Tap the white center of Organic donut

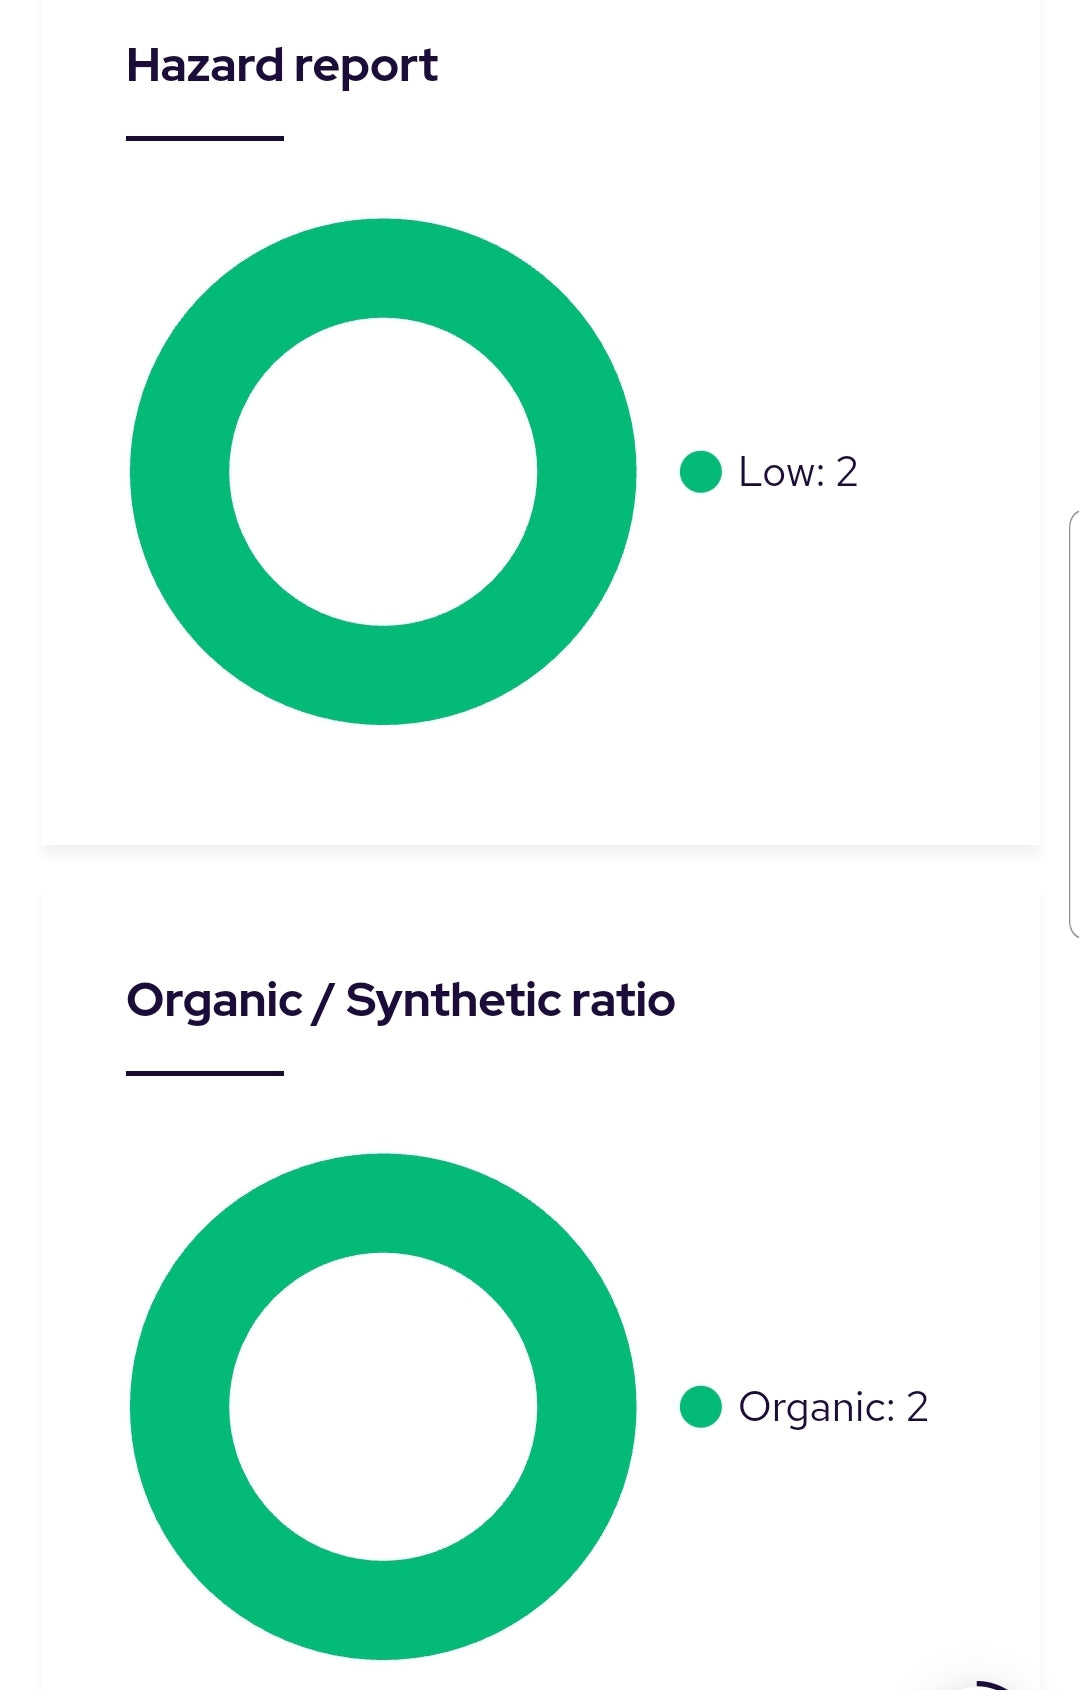tap(383, 1407)
